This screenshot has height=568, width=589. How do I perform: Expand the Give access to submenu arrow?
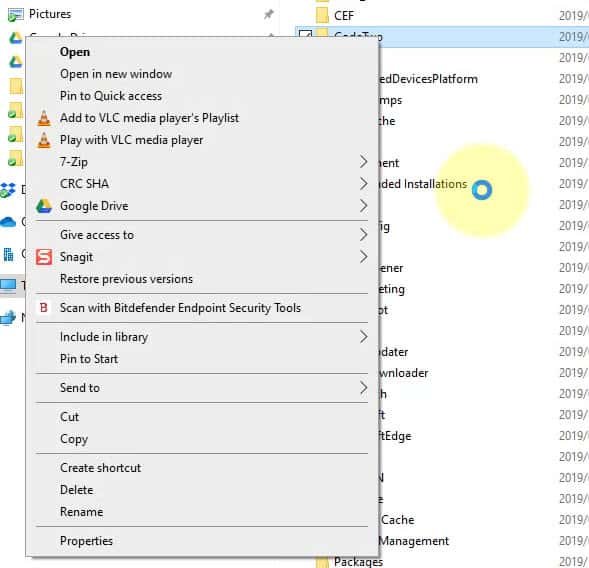click(x=363, y=235)
